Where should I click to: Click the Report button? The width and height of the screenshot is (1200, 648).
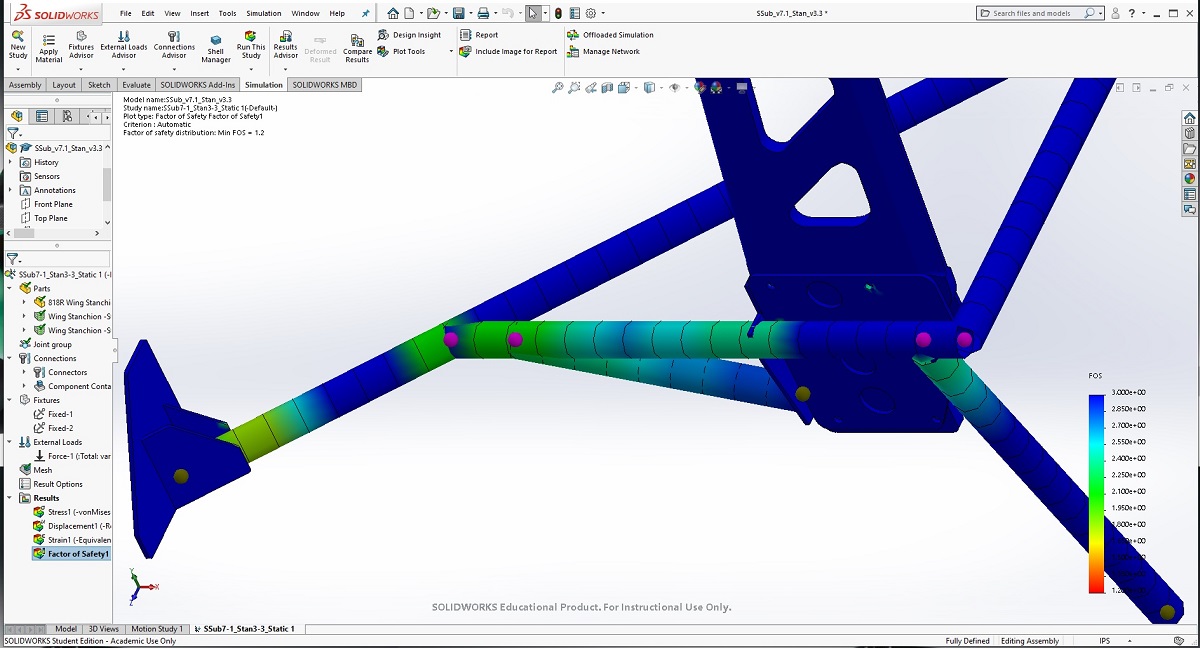[x=479, y=35]
